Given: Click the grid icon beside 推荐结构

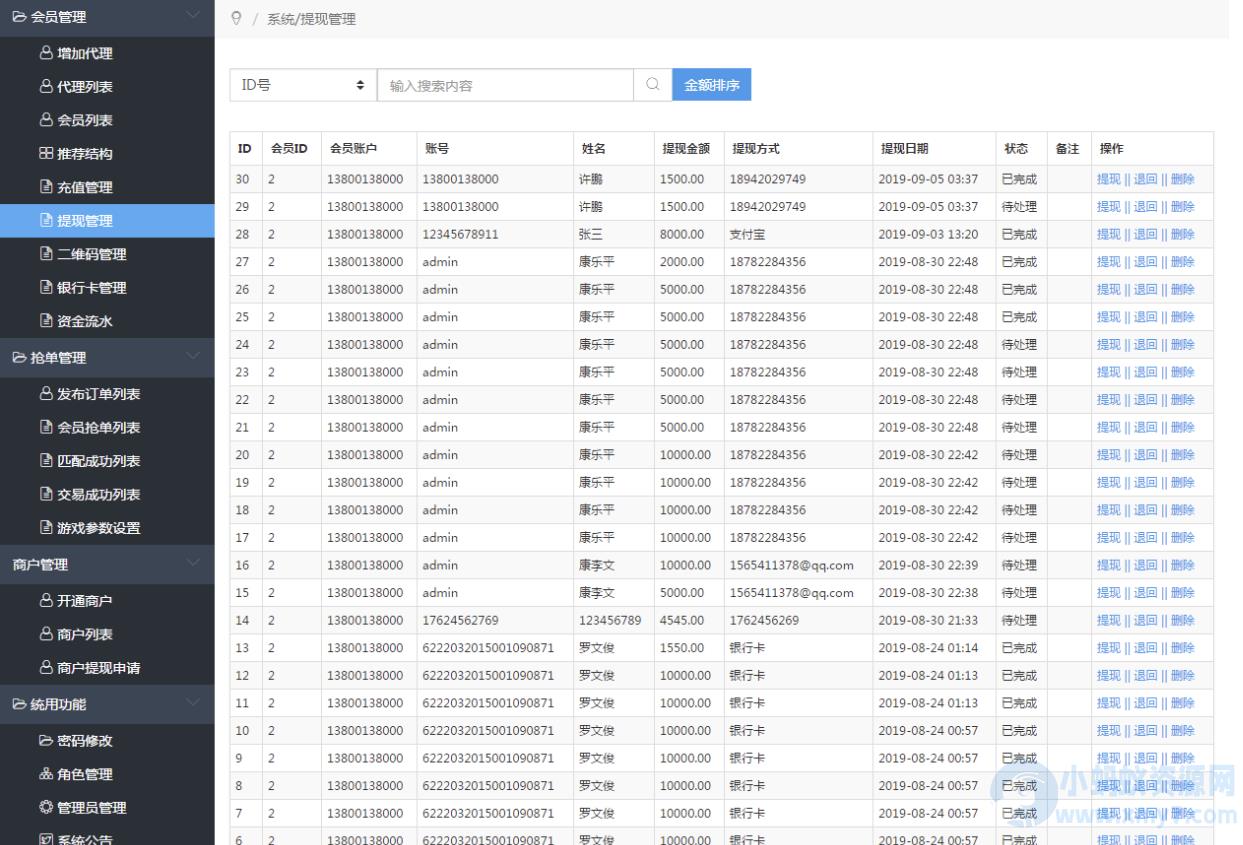Looking at the screenshot, I should click(x=46, y=154).
